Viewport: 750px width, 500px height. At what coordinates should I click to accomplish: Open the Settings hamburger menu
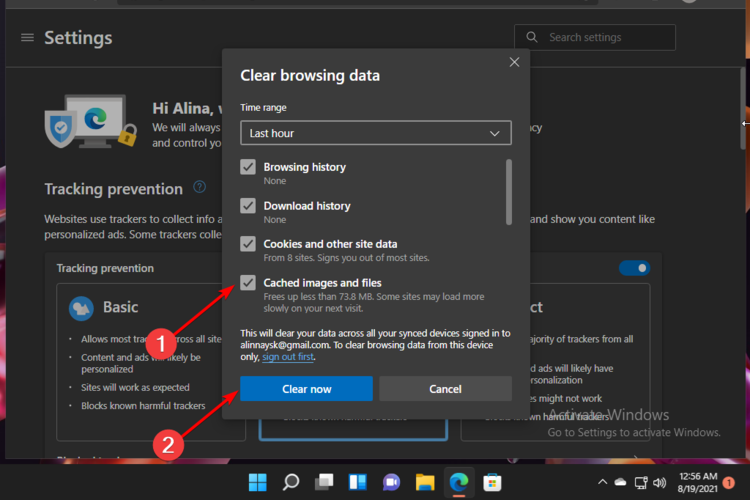coord(27,38)
